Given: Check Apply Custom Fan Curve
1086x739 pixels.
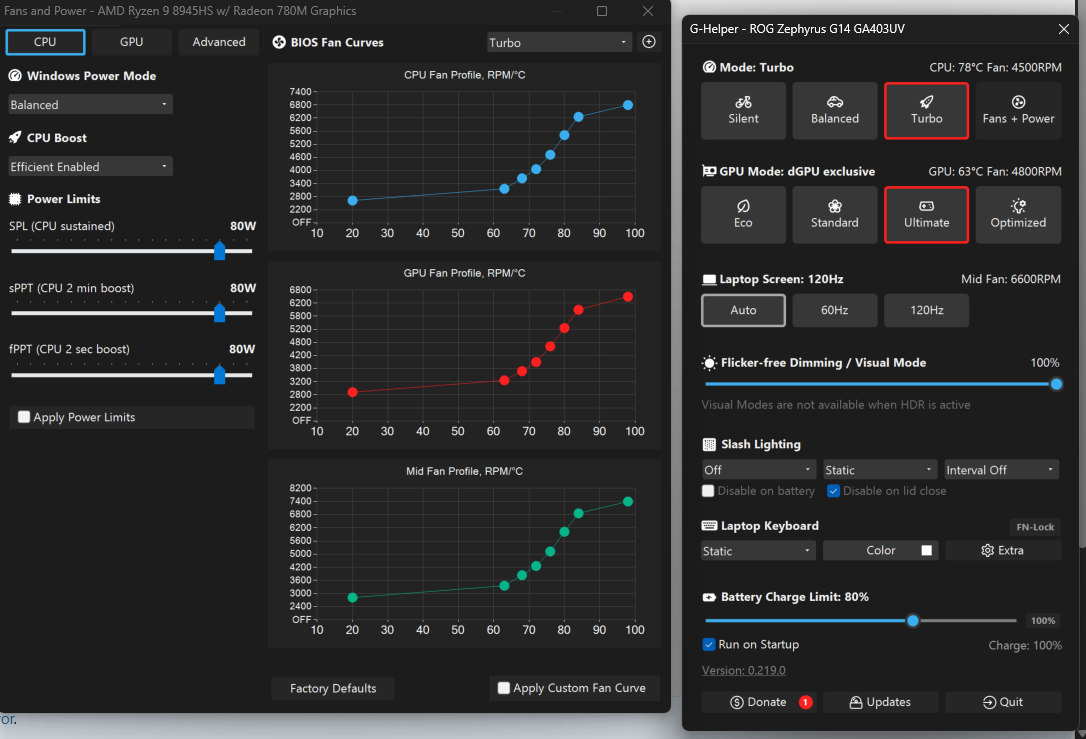Looking at the screenshot, I should 504,688.
